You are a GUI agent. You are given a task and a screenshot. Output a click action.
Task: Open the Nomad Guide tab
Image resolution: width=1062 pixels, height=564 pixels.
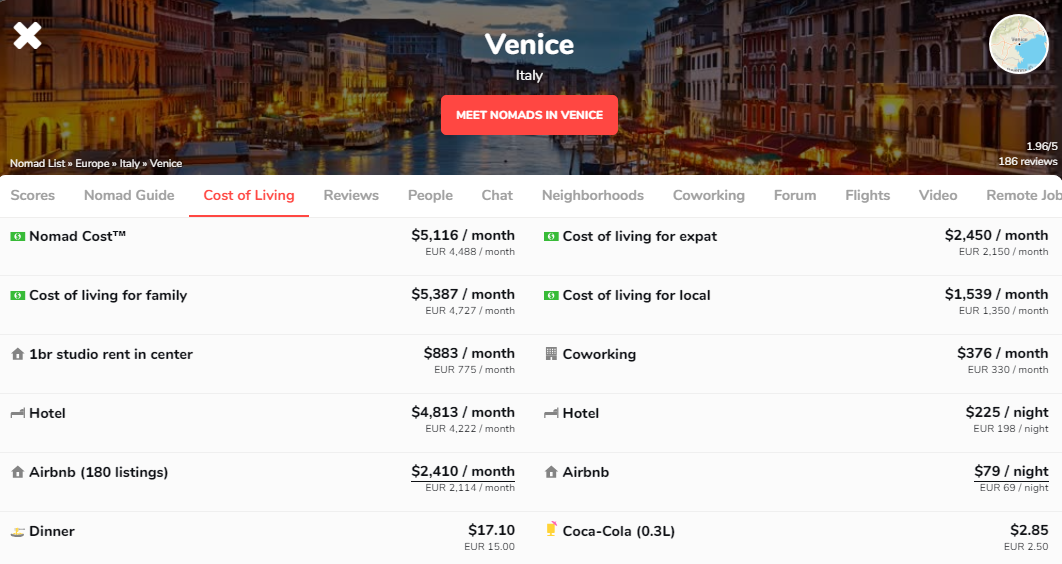tap(129, 196)
